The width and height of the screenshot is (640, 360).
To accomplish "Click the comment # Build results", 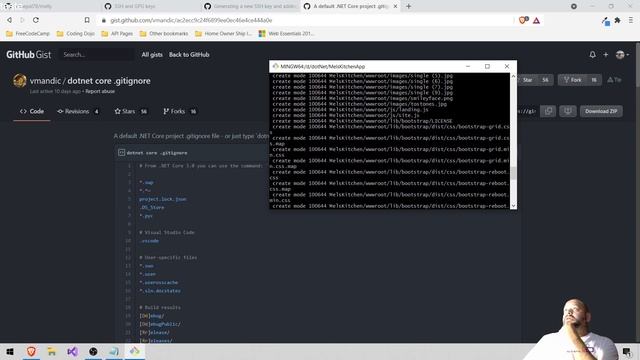I will (160, 307).
